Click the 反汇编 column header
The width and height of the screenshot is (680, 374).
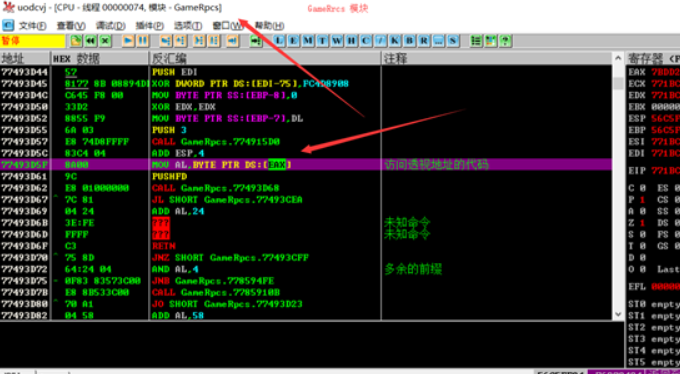click(x=265, y=58)
